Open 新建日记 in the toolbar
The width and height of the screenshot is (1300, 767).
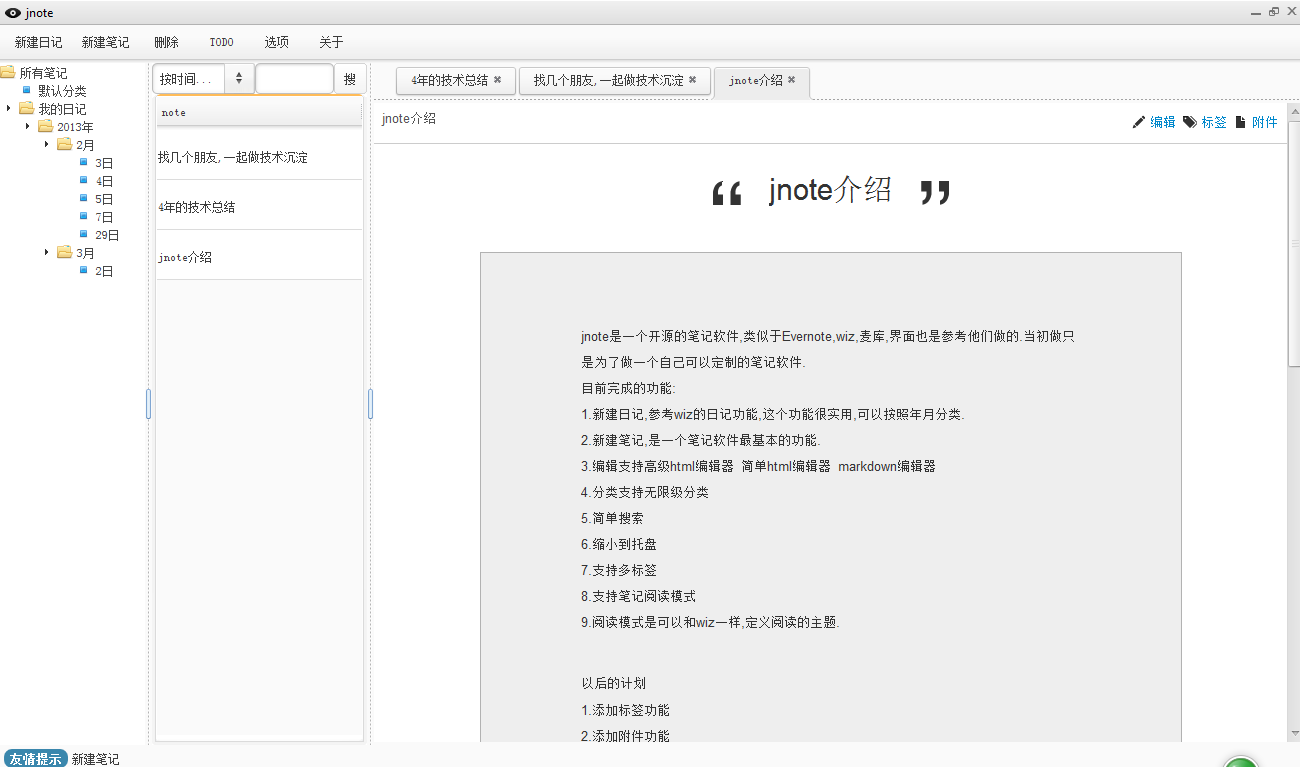[x=39, y=42]
